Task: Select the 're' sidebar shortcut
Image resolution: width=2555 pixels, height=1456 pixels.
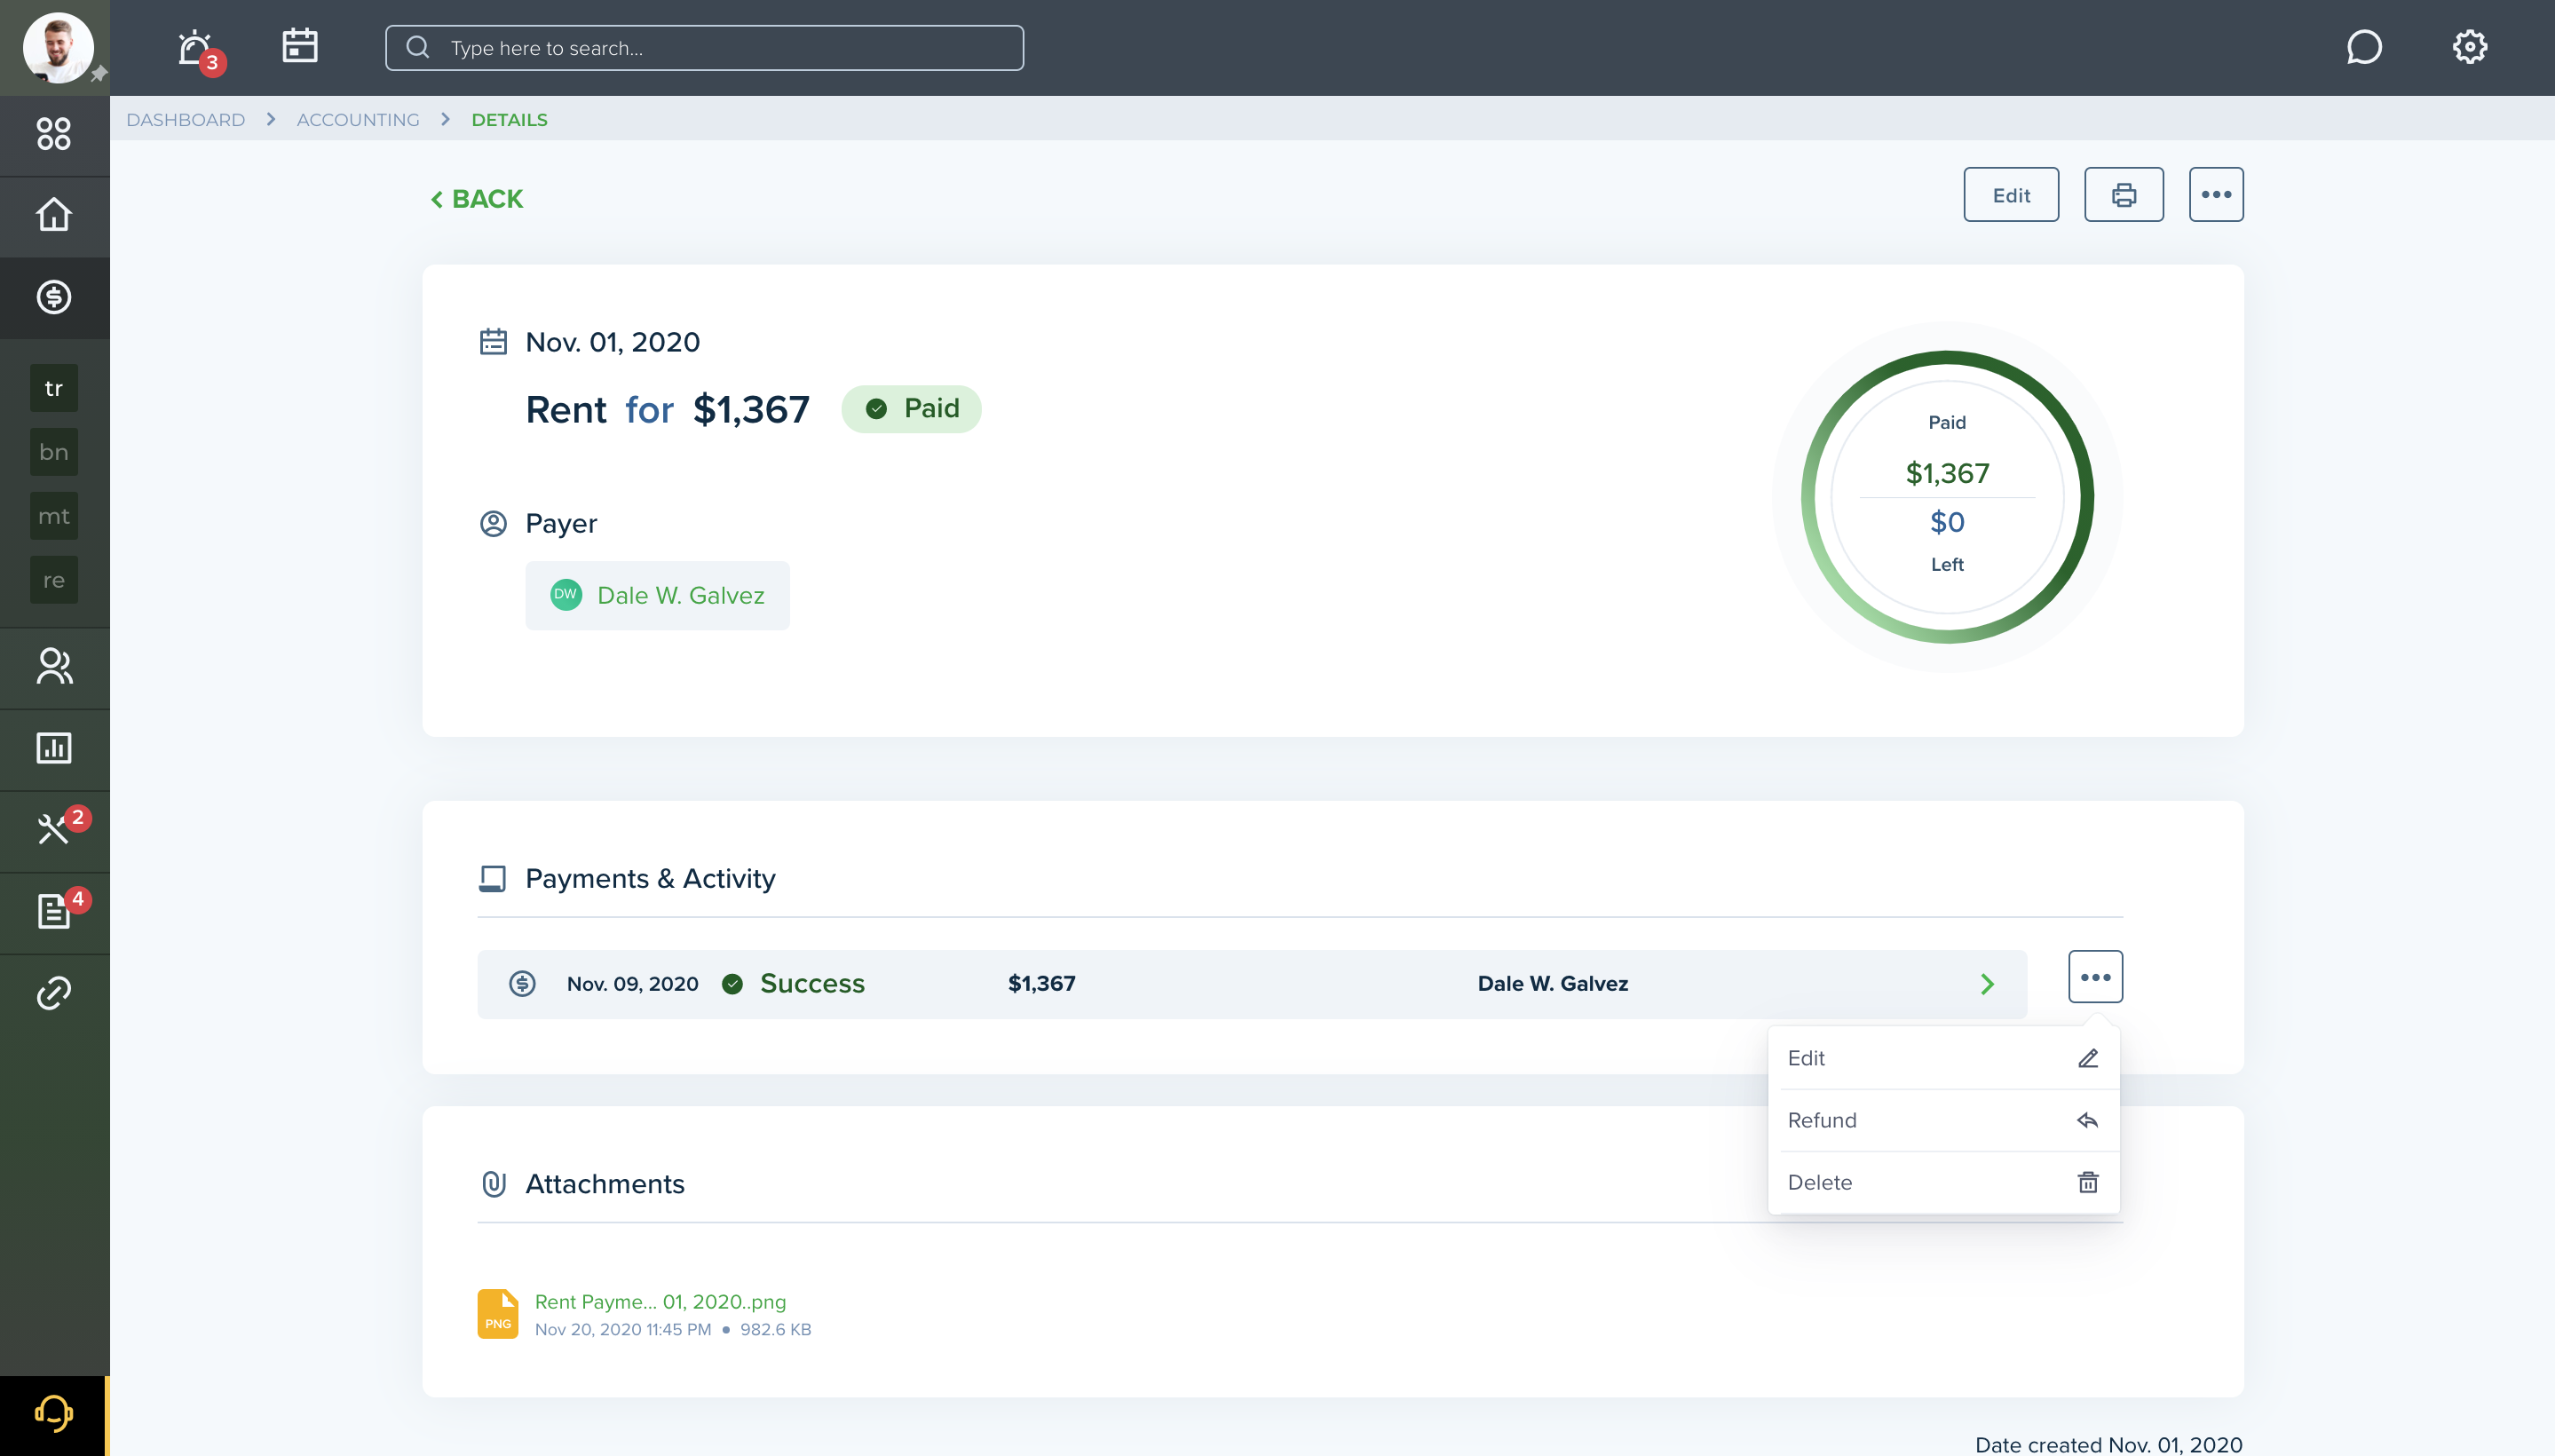Action: 54,580
